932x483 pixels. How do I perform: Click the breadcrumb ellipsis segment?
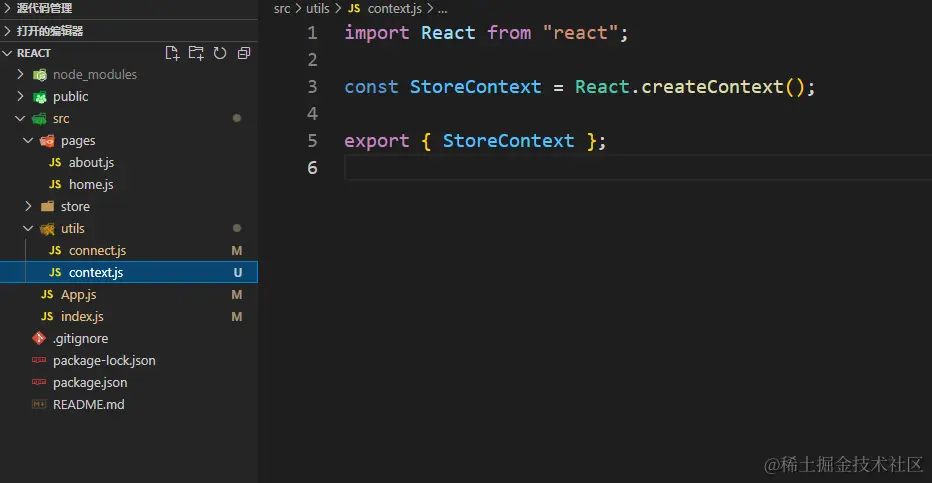(x=442, y=9)
